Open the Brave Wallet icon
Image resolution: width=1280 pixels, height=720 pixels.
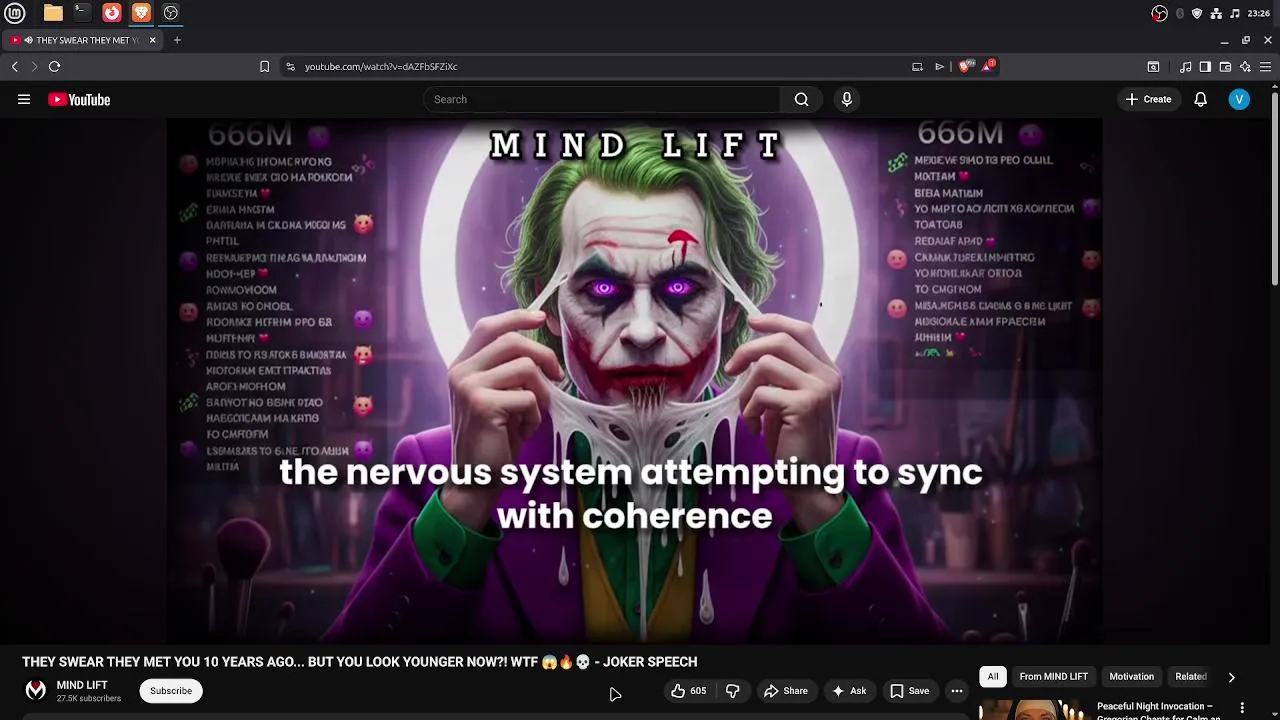[x=1225, y=67]
